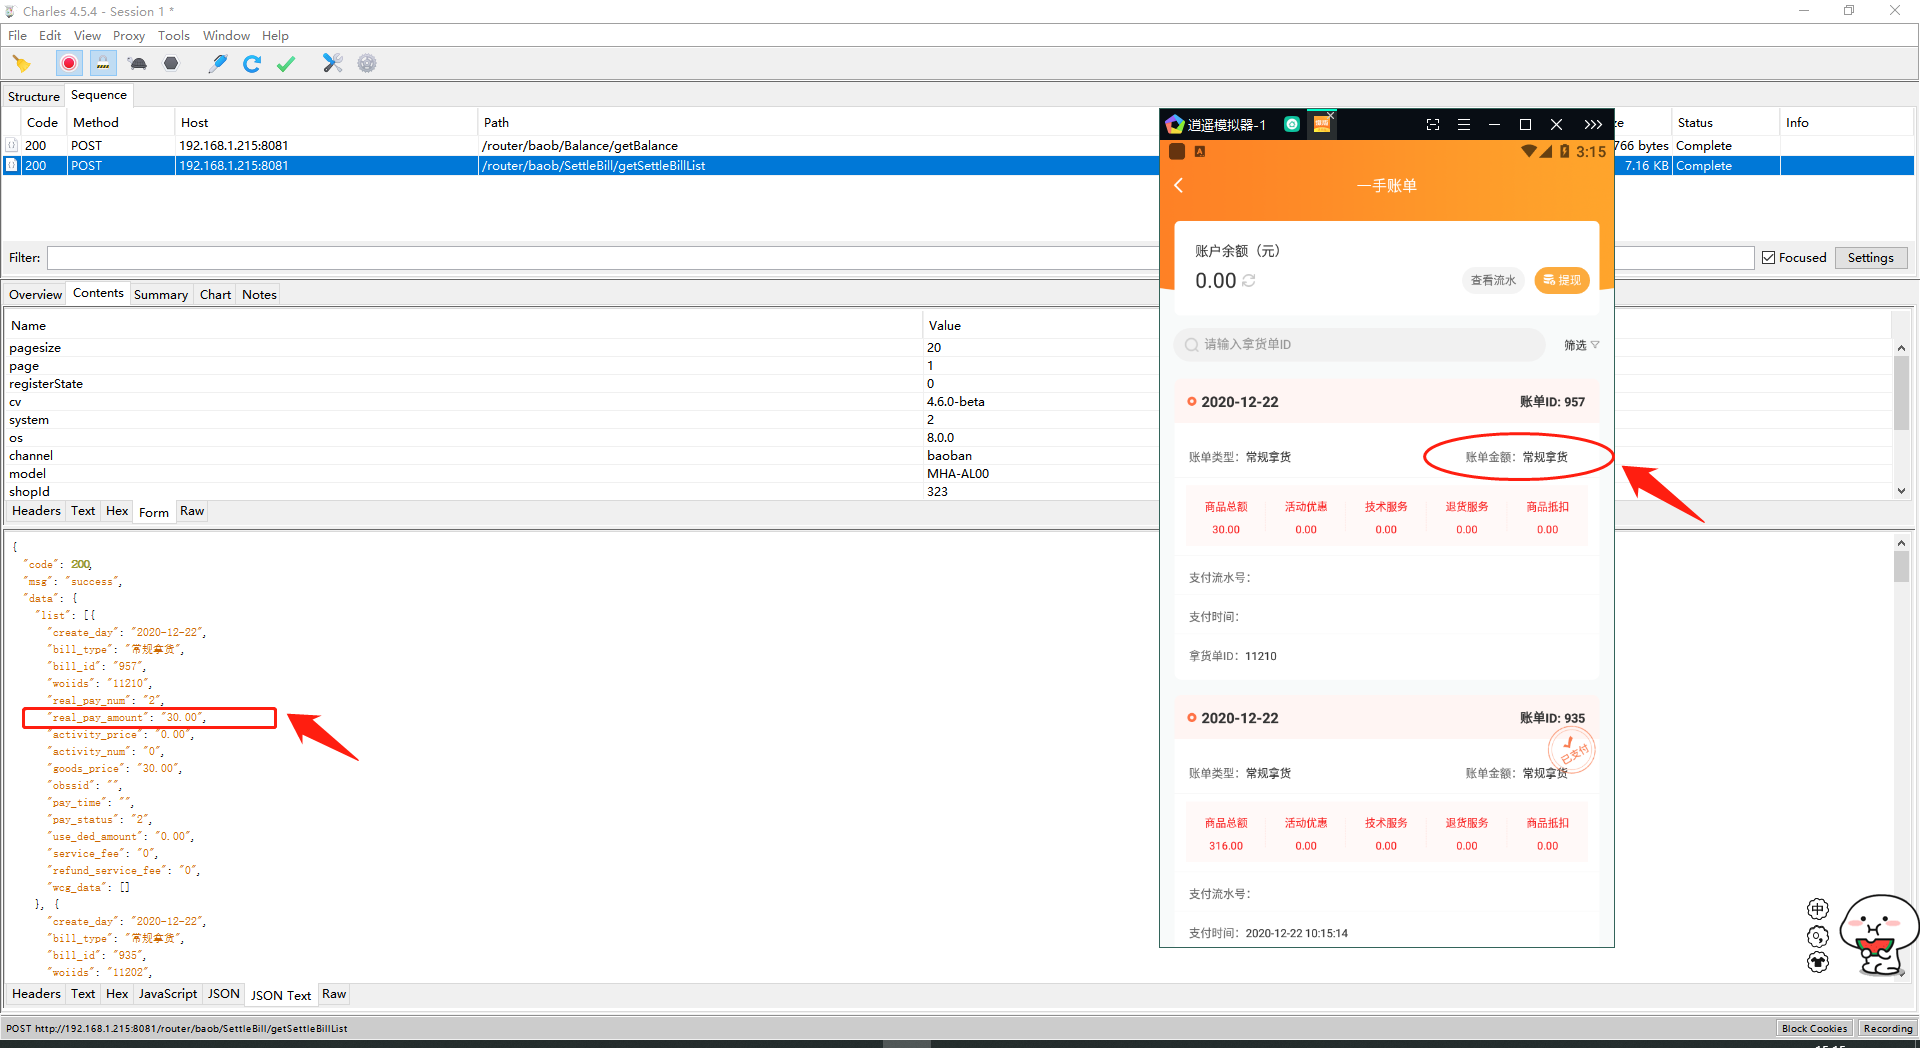Open the Tools menu
This screenshot has width=1920, height=1048.
(x=173, y=36)
